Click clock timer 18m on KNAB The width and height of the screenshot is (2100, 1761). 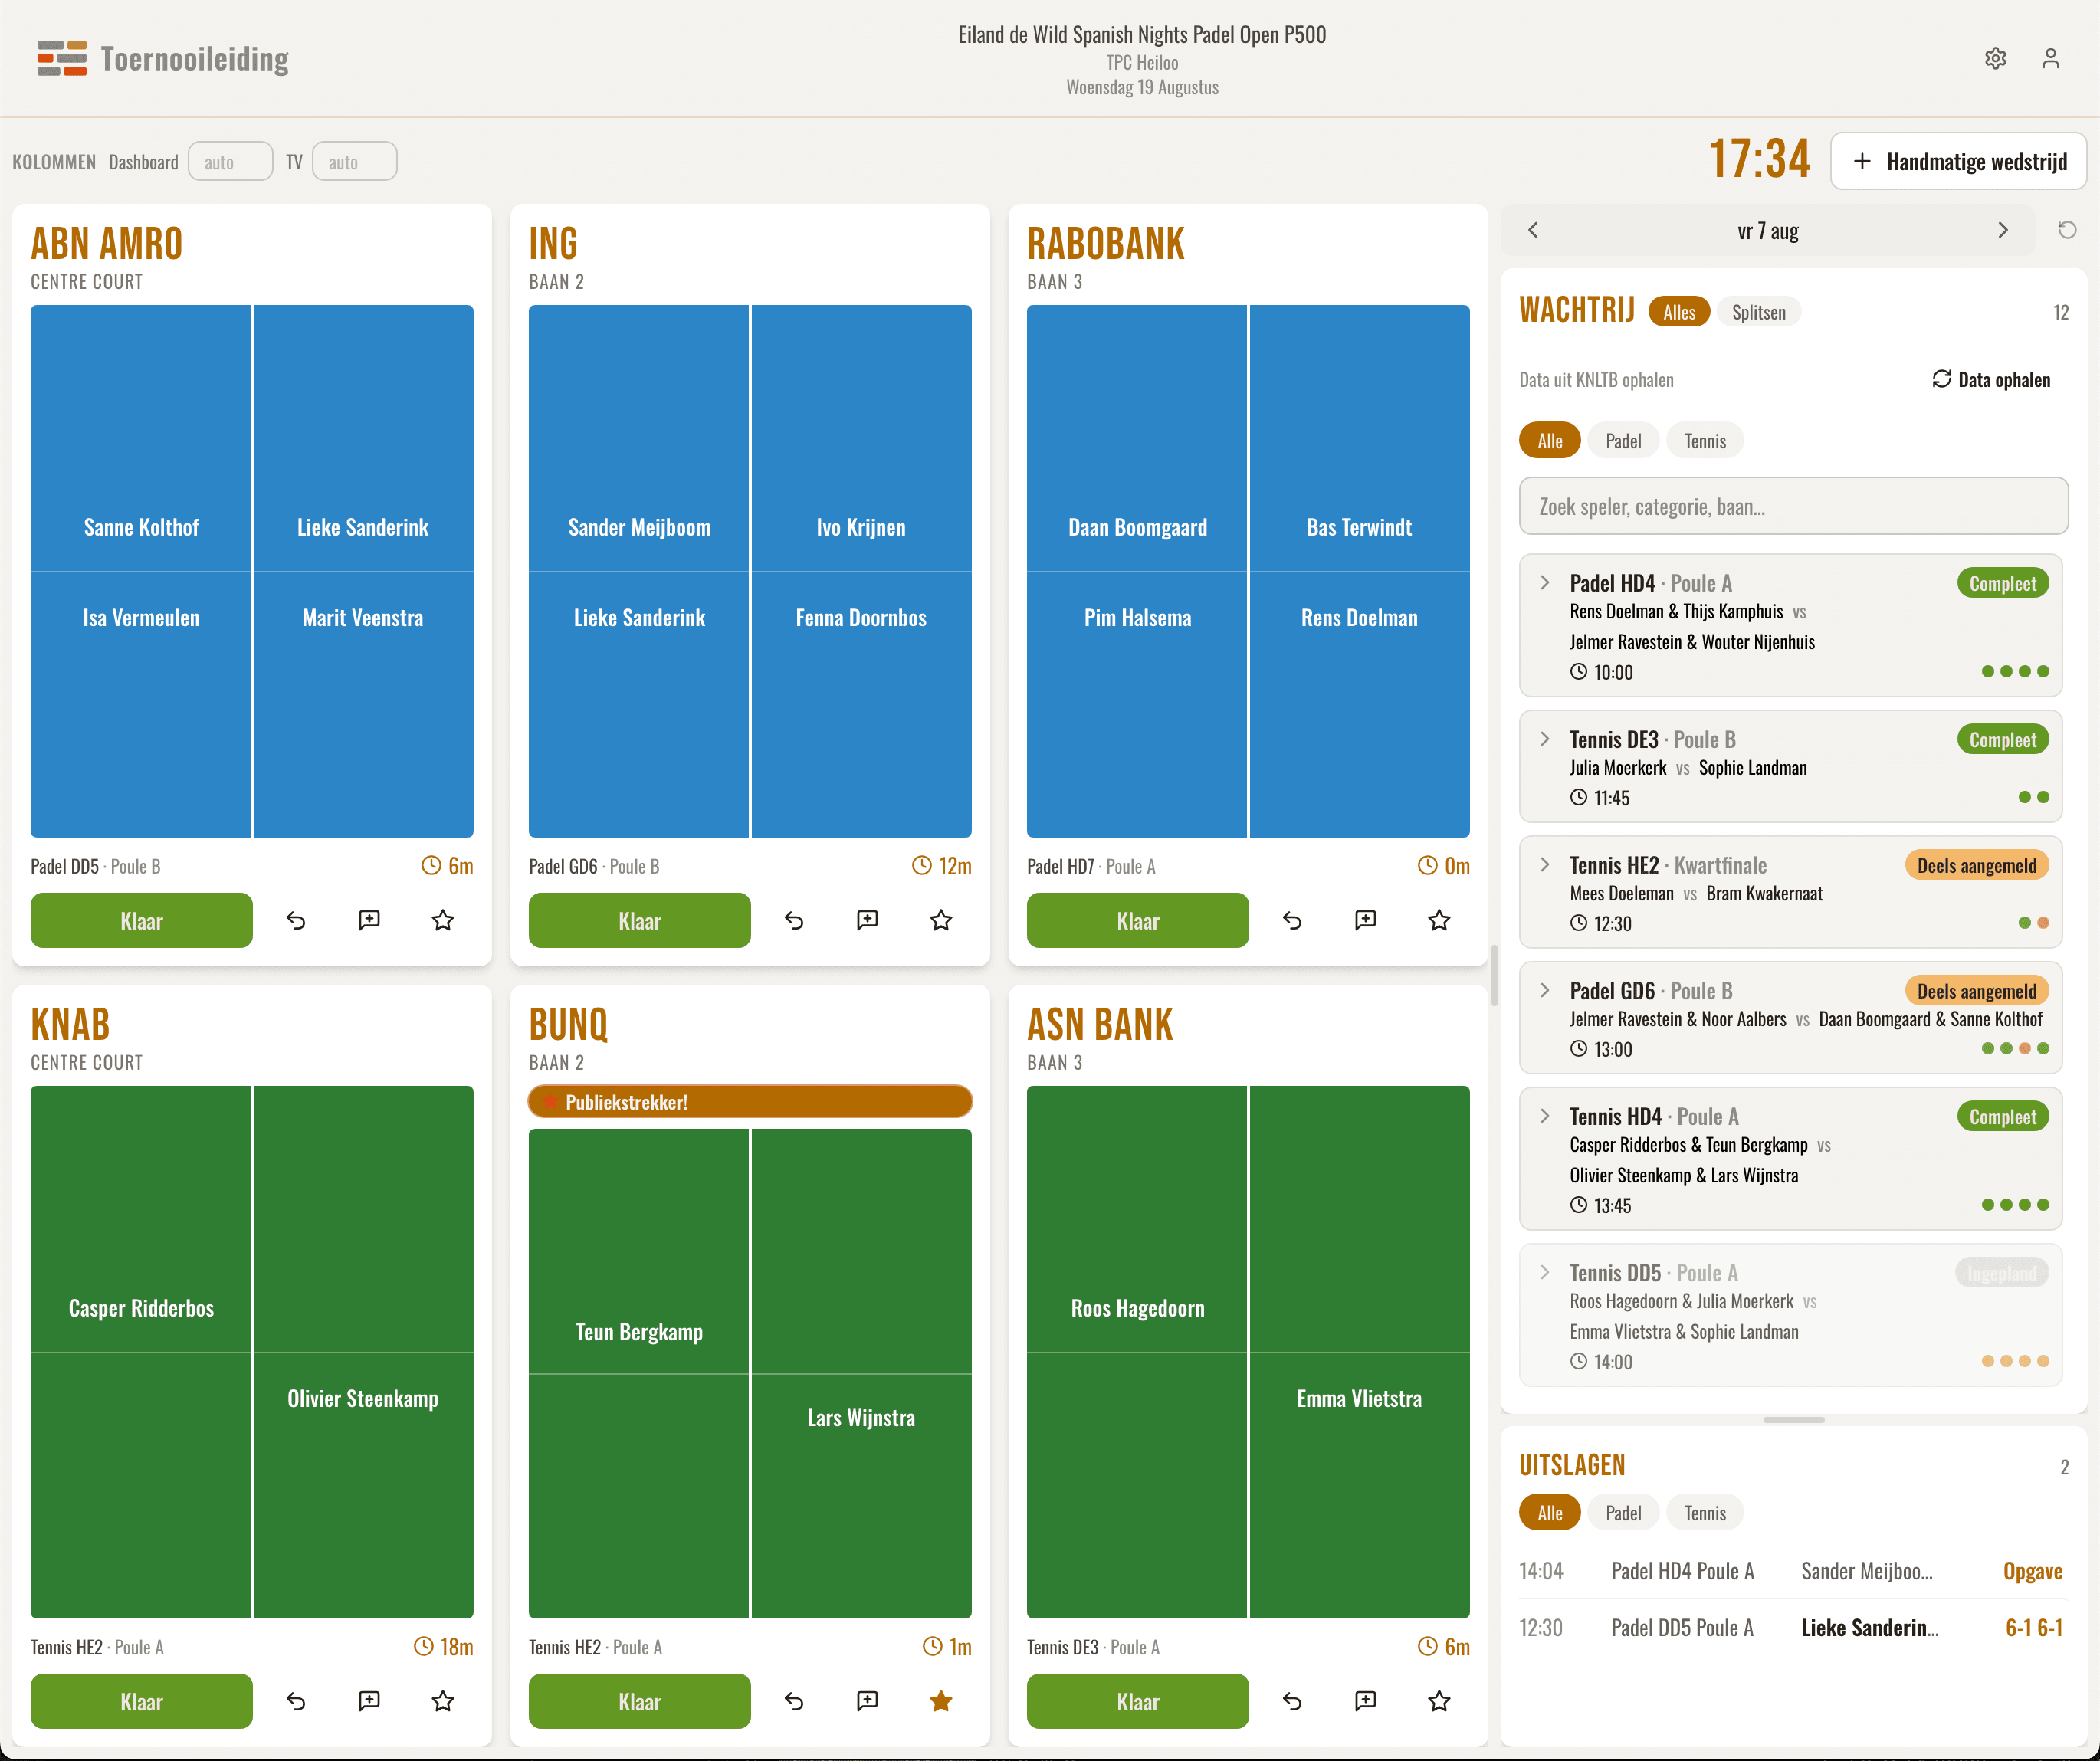tap(443, 1647)
